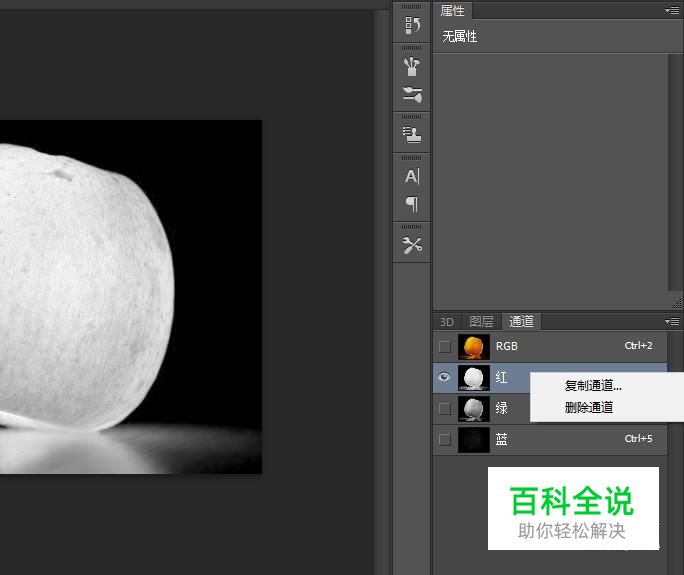Select the 蓝 channel row name
The width and height of the screenshot is (684, 575).
[x=501, y=439]
